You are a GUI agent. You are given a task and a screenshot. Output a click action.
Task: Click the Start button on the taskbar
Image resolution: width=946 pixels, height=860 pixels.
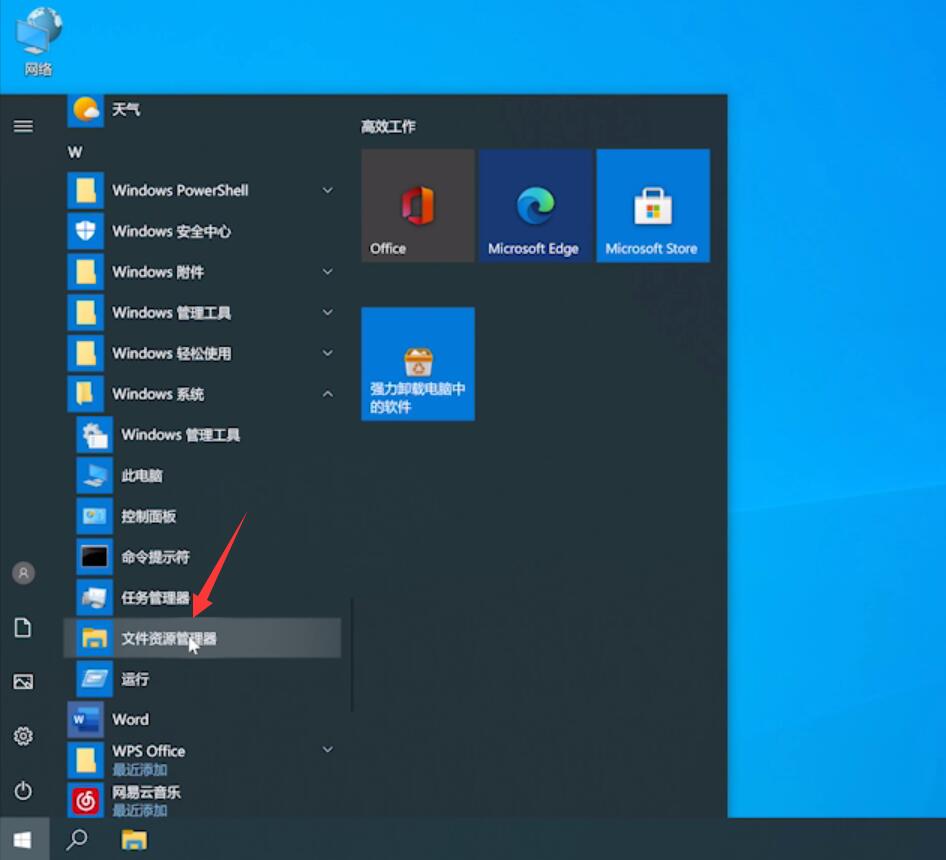(23, 839)
